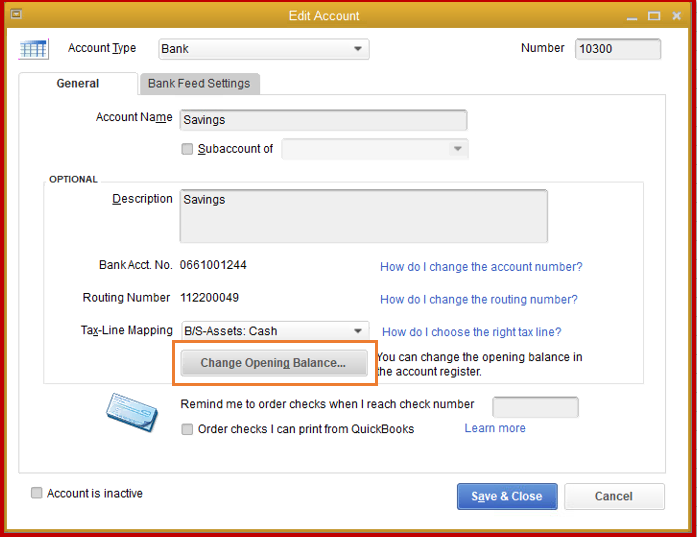
Task: Maximize the Edit Account window
Action: tap(654, 16)
